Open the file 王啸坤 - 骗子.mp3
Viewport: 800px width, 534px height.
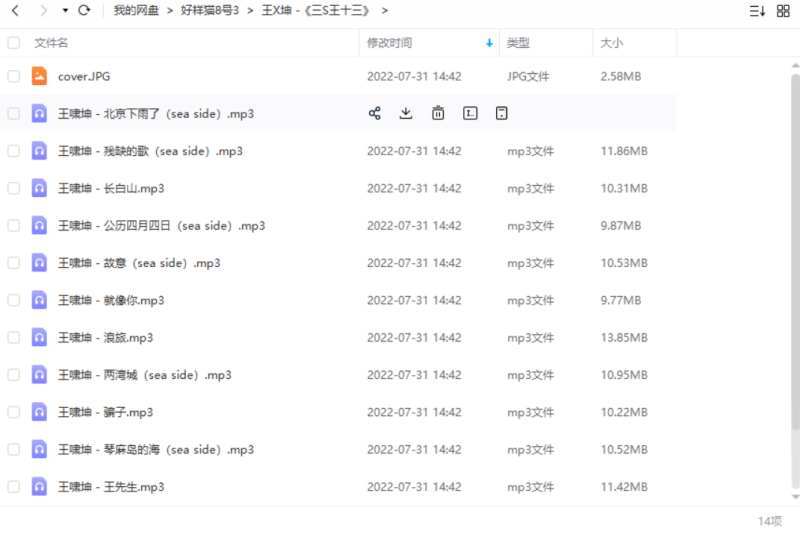coord(105,412)
